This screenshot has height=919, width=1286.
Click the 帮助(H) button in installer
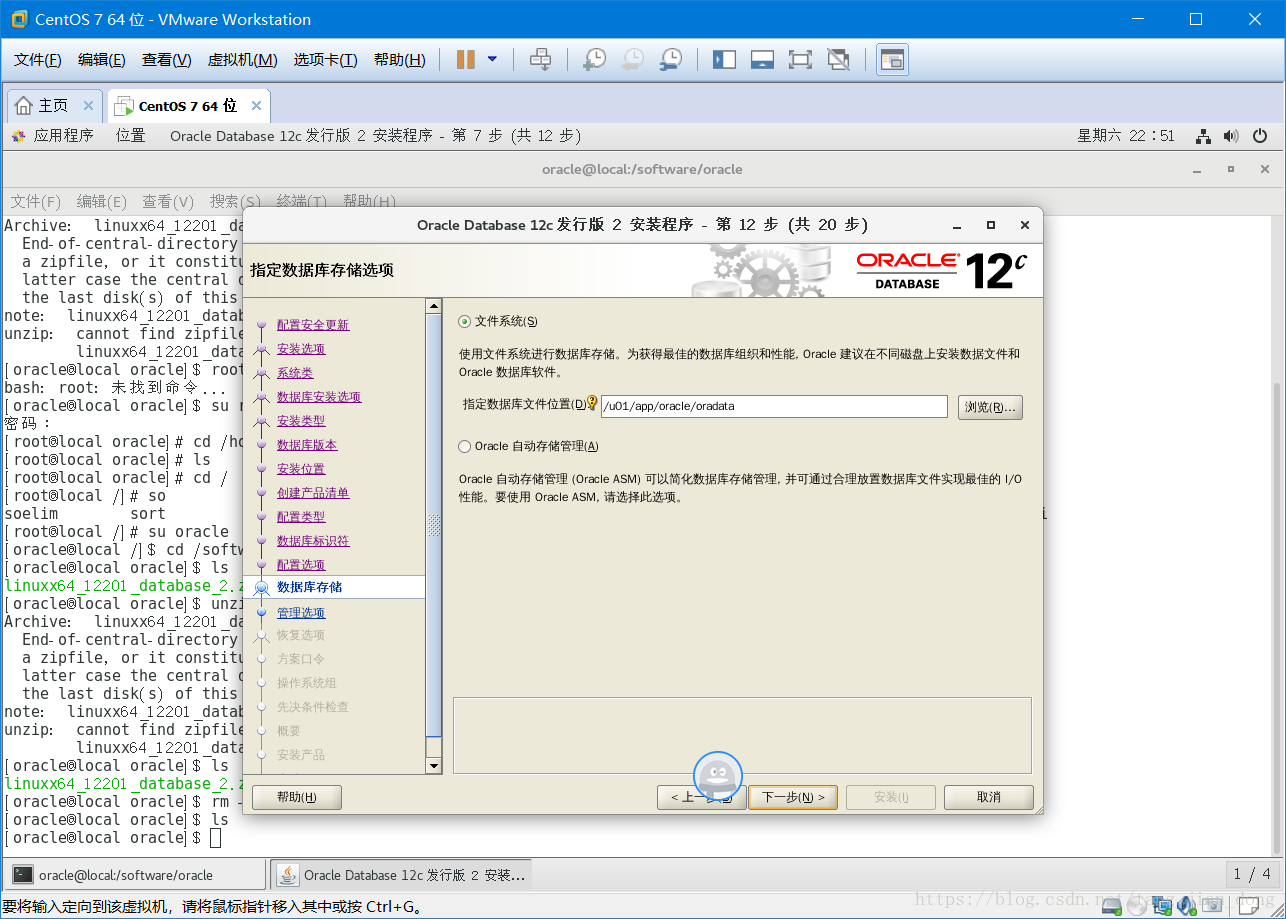point(297,797)
